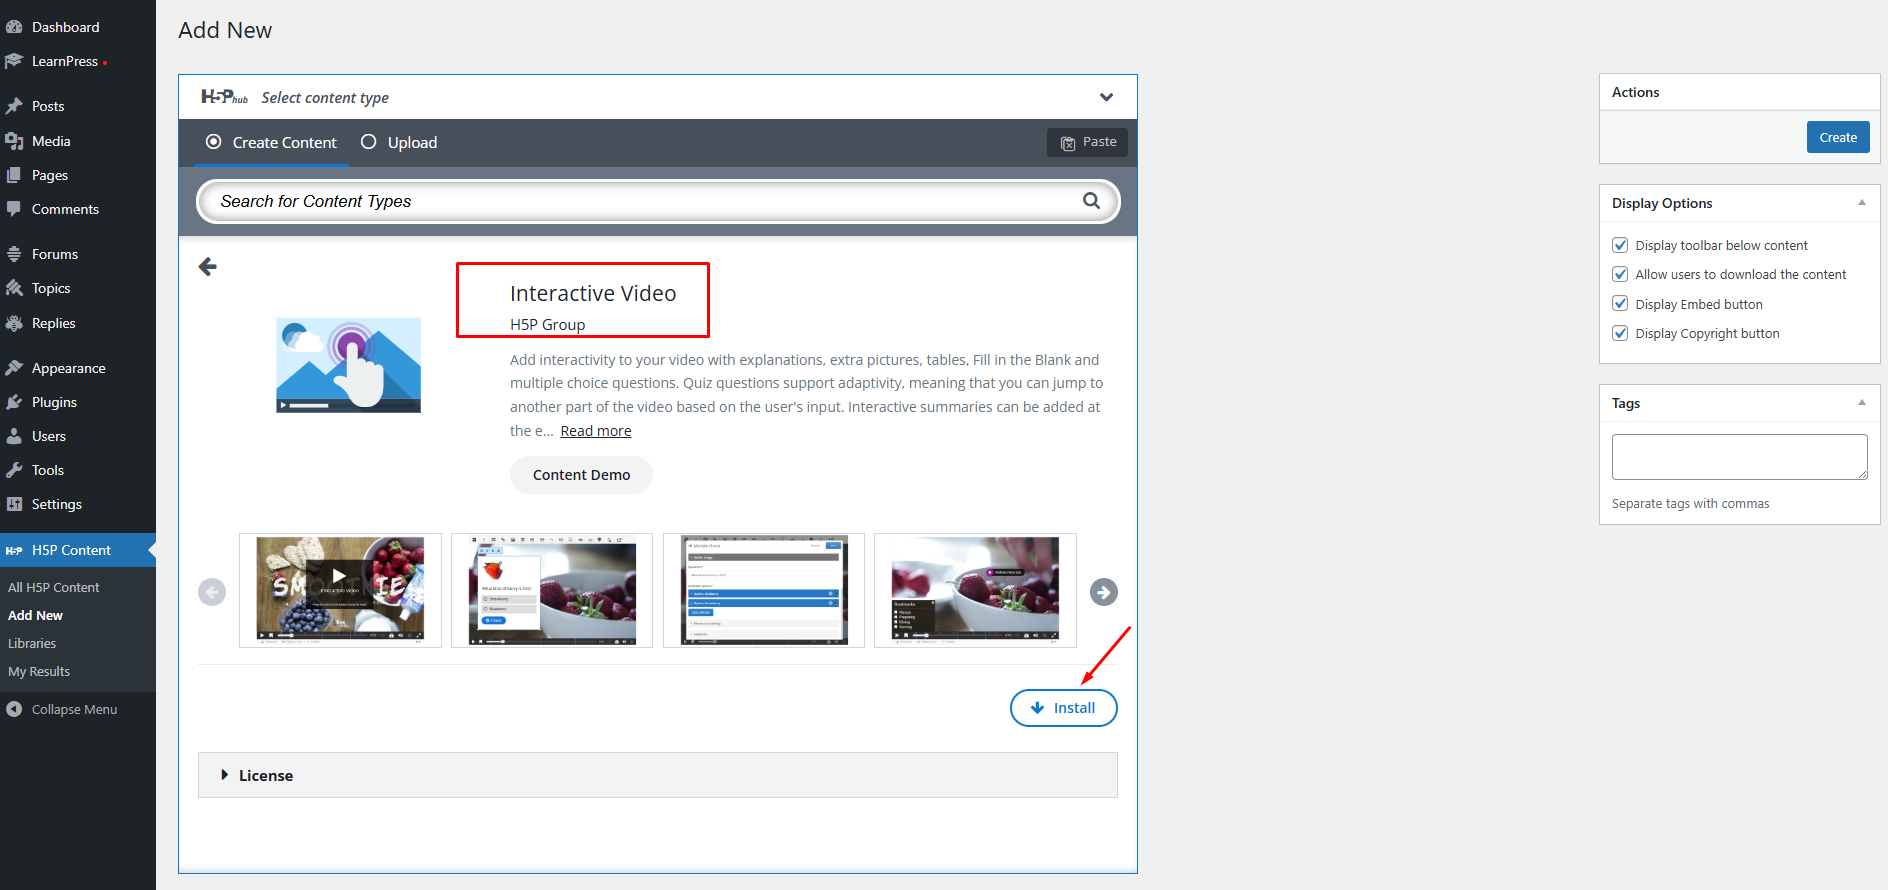Collapse the Display Options panel

[1862, 203]
